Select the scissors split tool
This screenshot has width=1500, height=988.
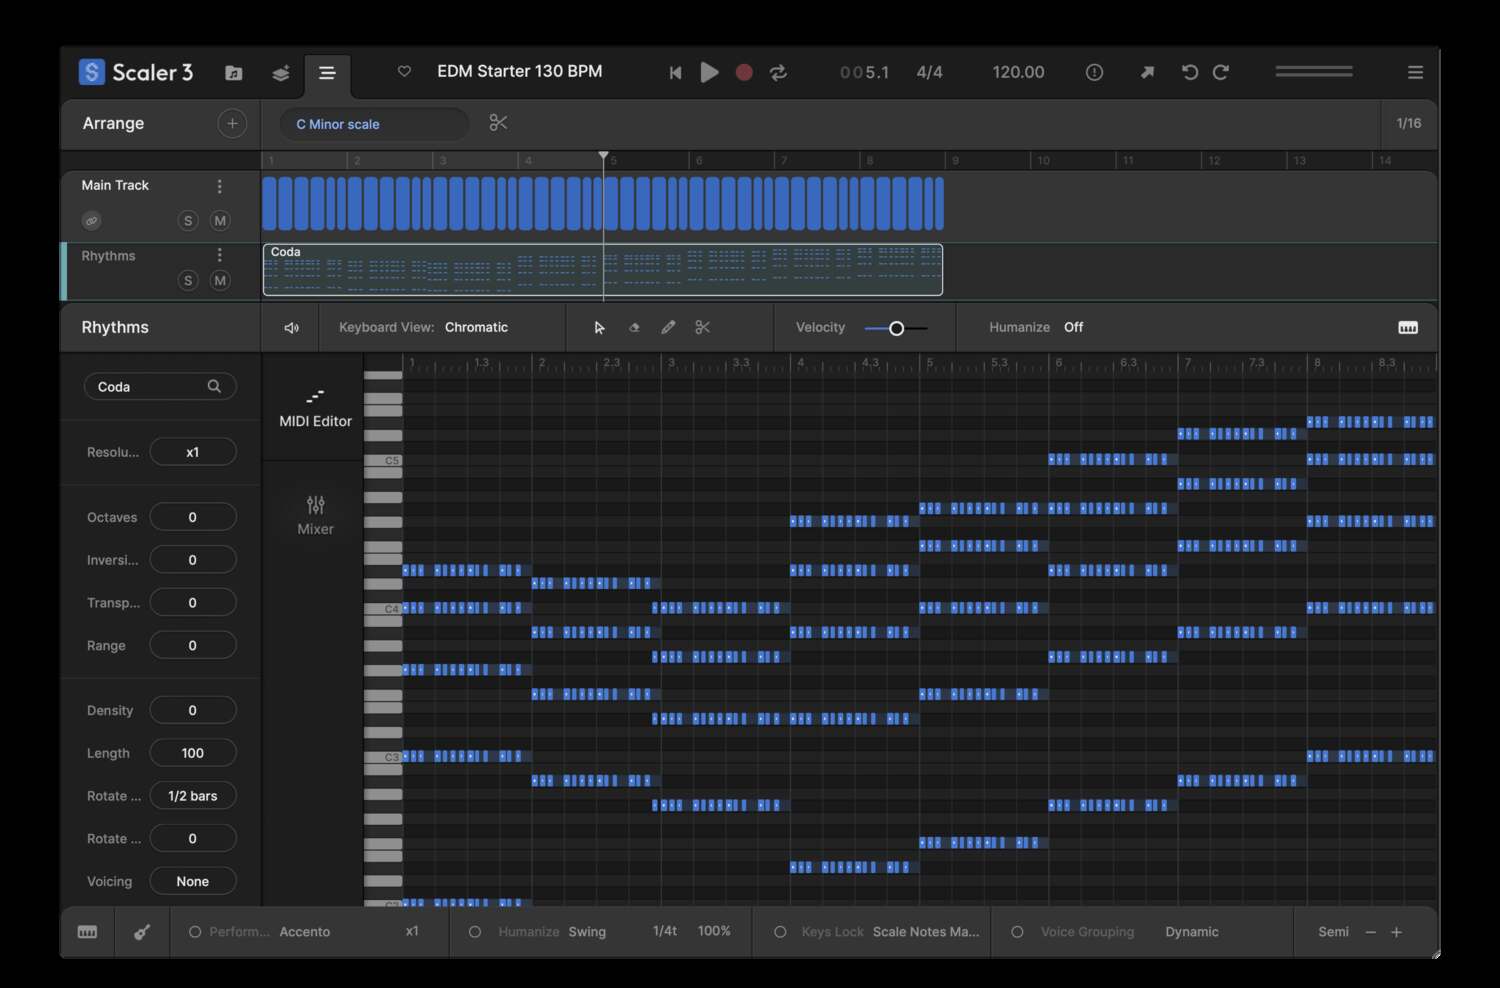coord(703,327)
